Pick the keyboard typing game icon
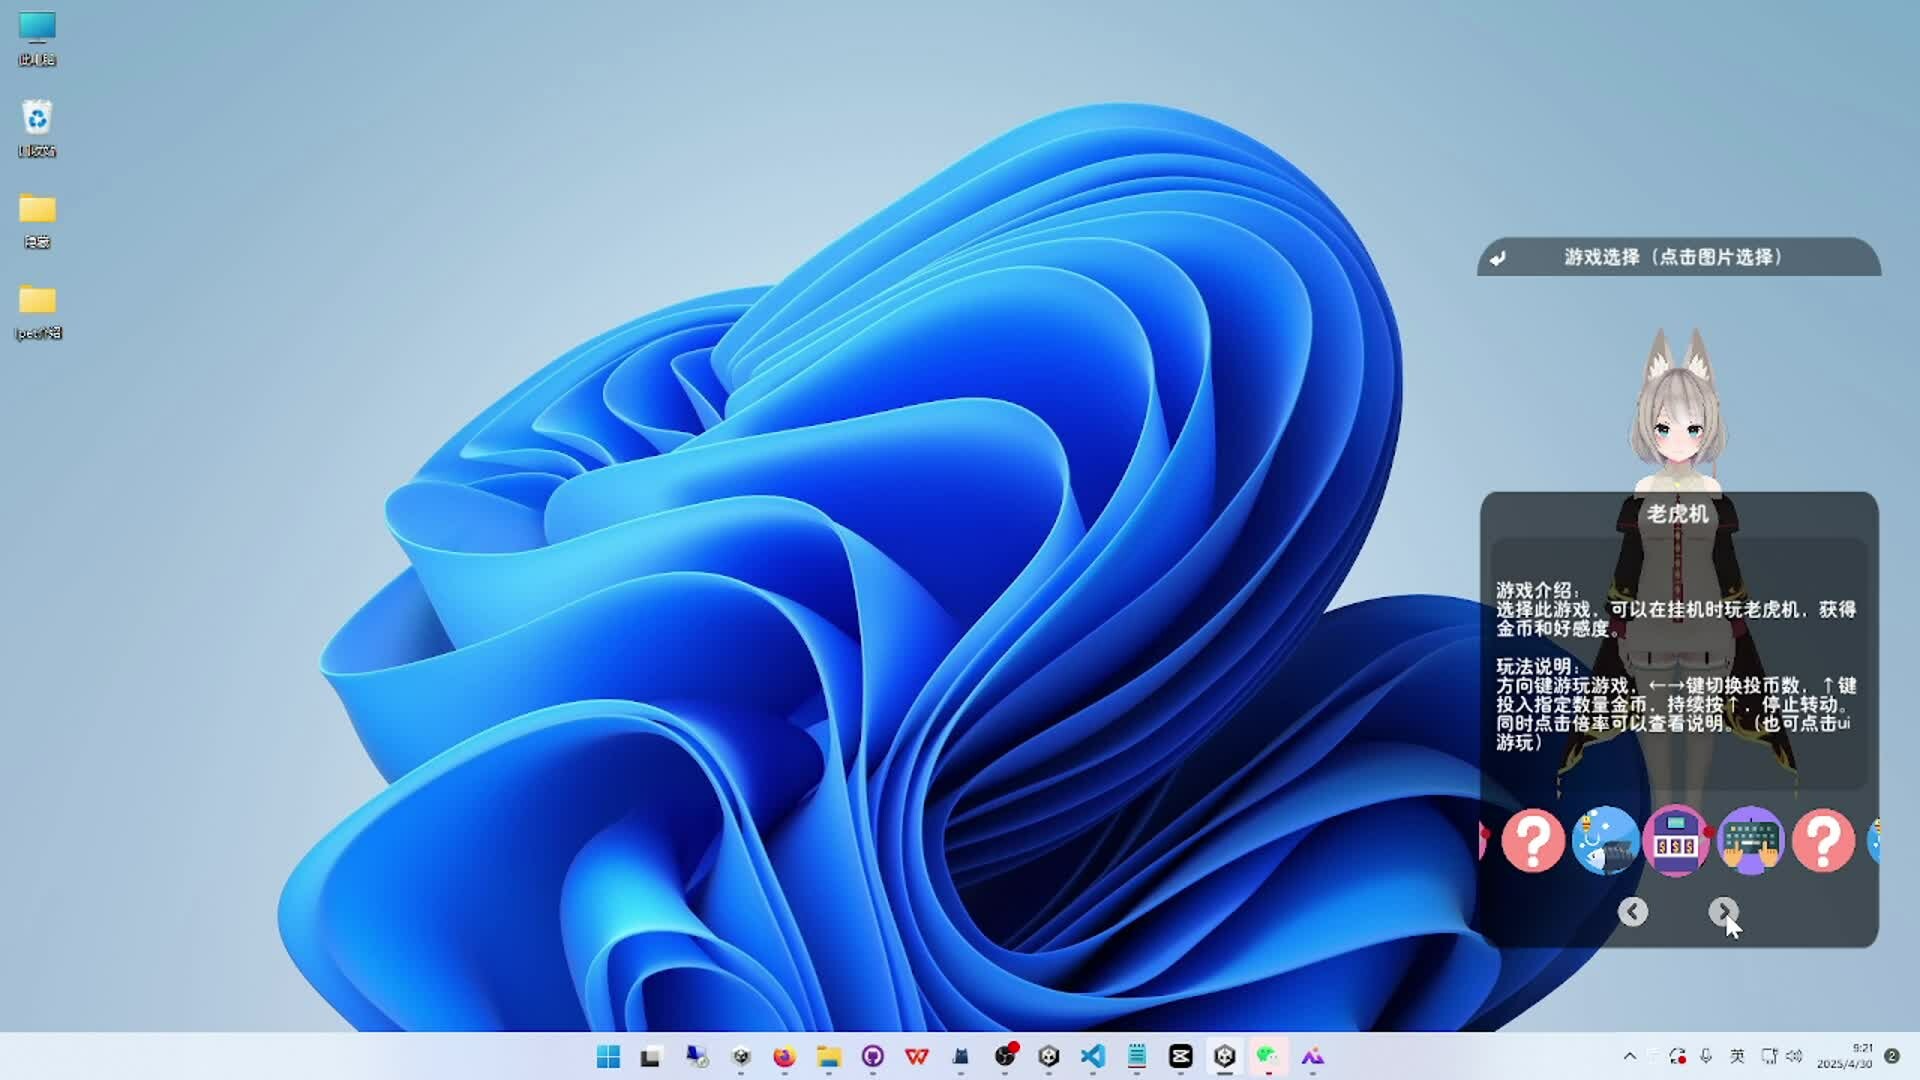 [1750, 841]
